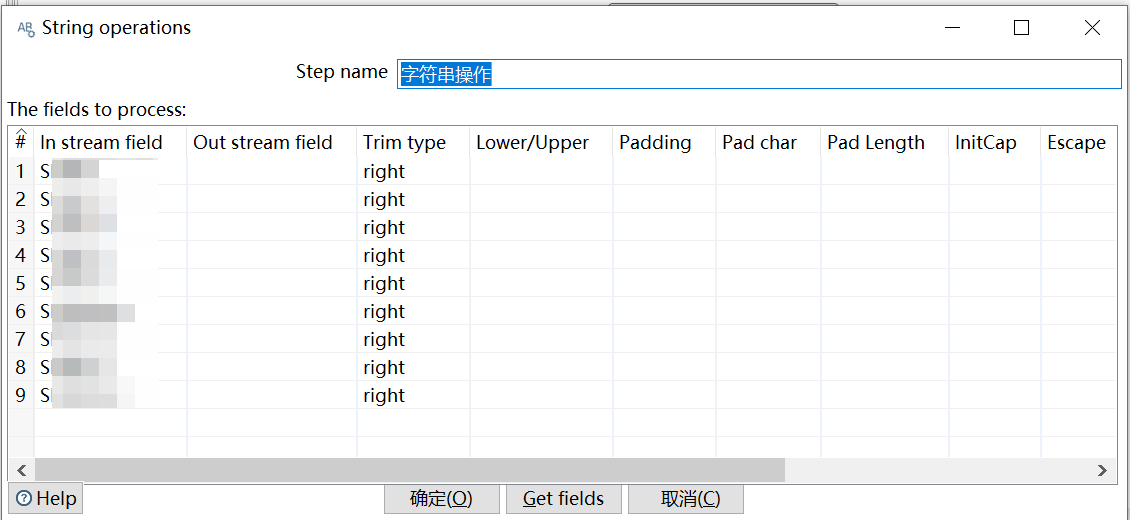This screenshot has height=520, width=1130.
Task: Click the Trim type column header
Action: coord(413,143)
